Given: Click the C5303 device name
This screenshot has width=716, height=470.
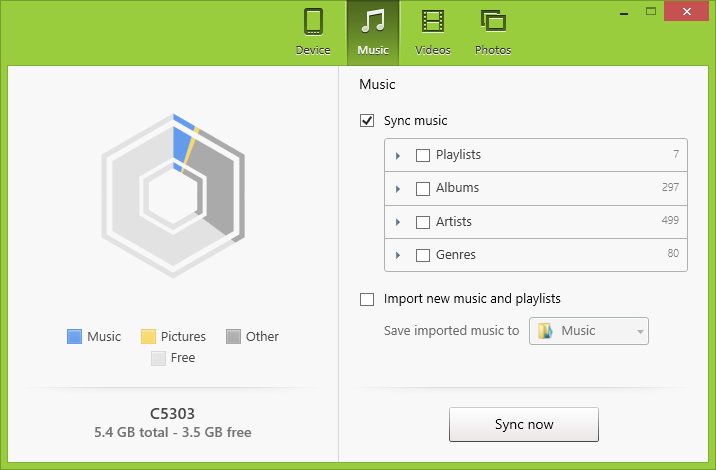Looking at the screenshot, I should (x=173, y=413).
